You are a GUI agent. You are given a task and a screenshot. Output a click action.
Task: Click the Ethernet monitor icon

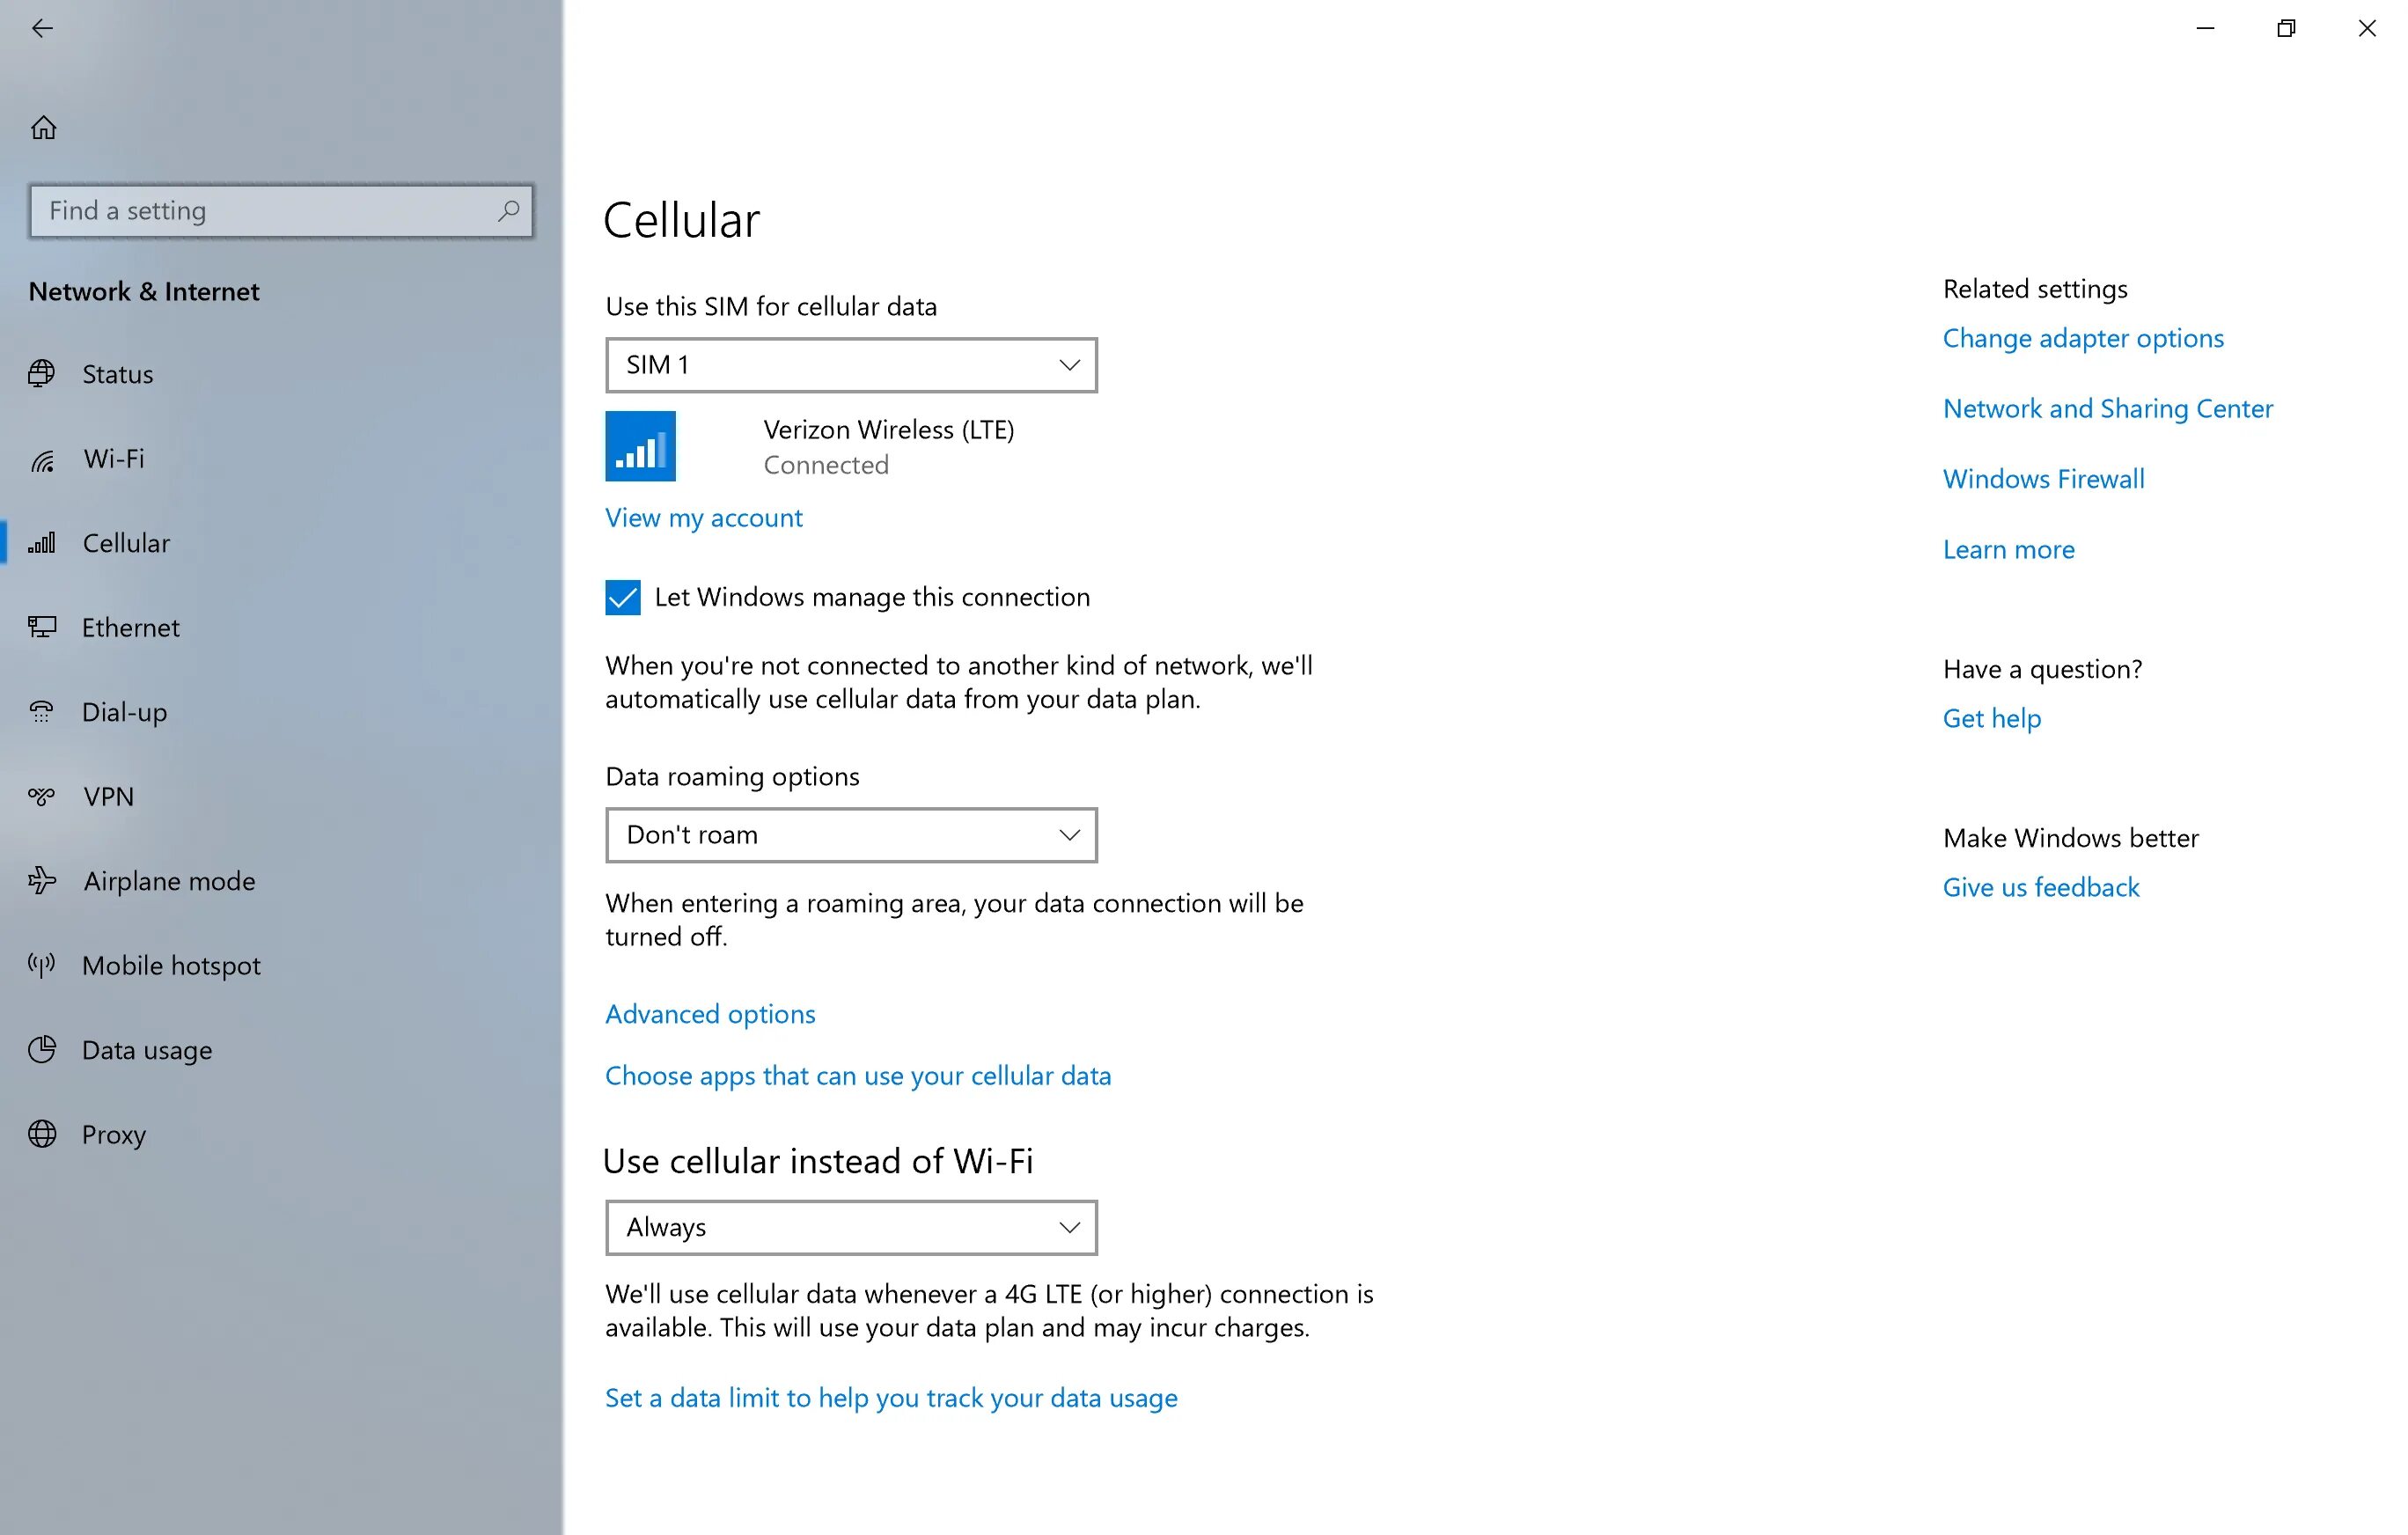(42, 627)
